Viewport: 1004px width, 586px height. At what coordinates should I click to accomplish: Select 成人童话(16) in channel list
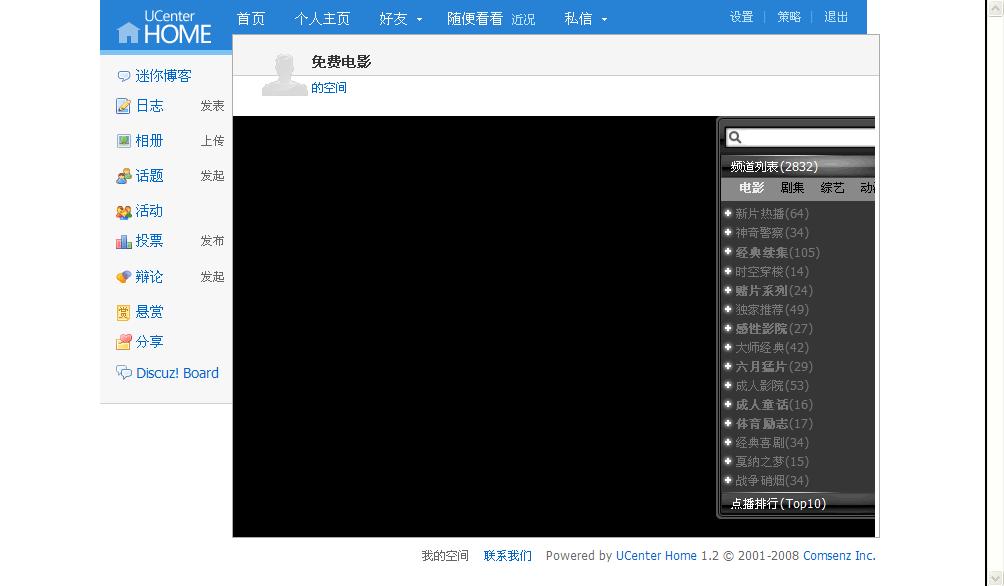point(773,405)
